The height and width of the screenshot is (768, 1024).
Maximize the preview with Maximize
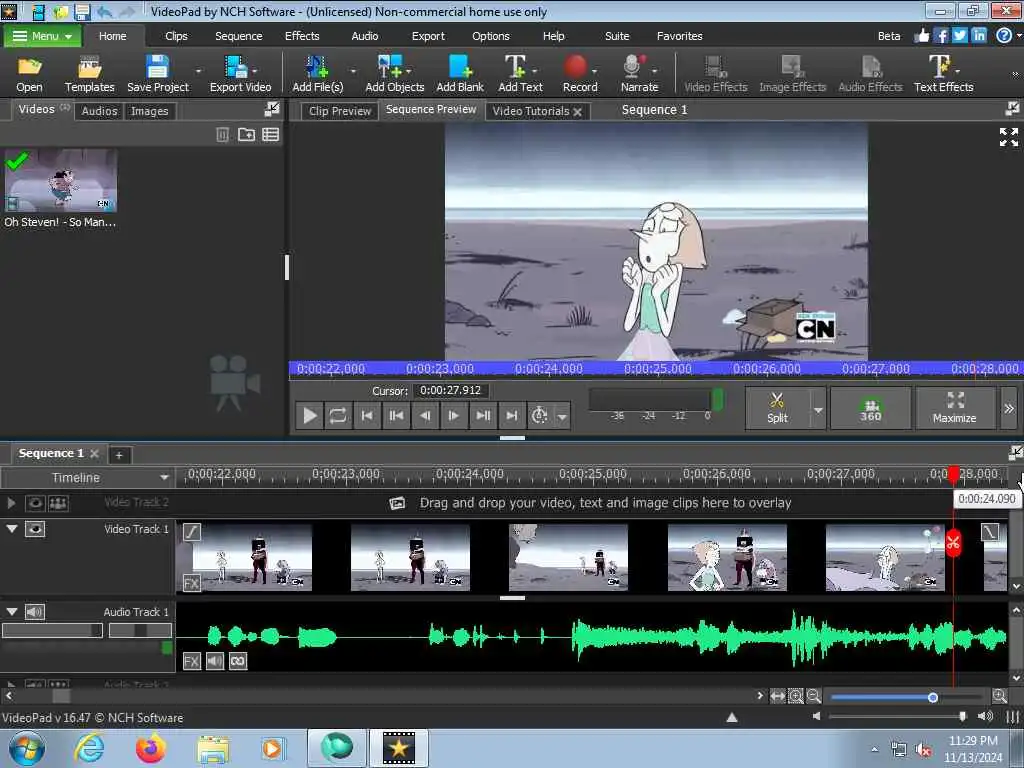click(955, 408)
